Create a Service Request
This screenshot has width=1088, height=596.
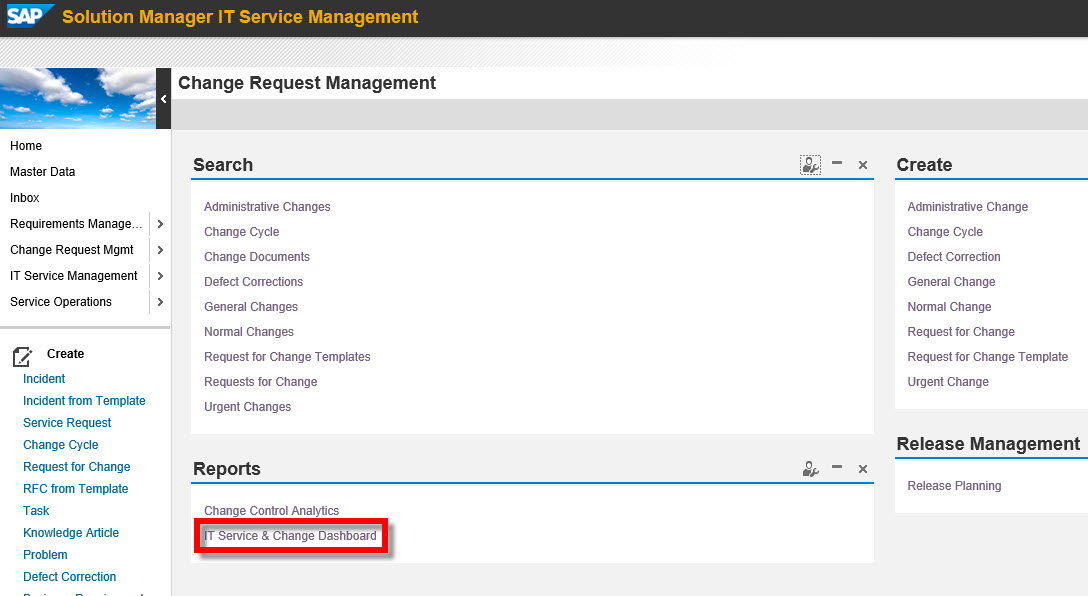[67, 423]
